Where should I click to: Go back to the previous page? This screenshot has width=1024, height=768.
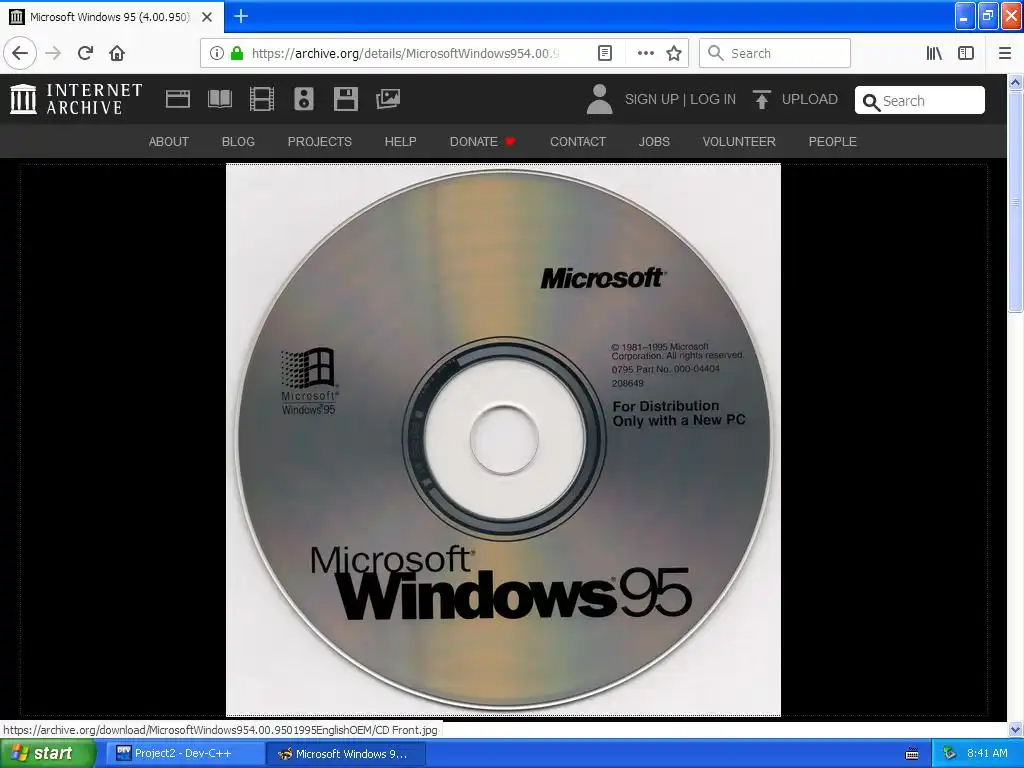20,53
